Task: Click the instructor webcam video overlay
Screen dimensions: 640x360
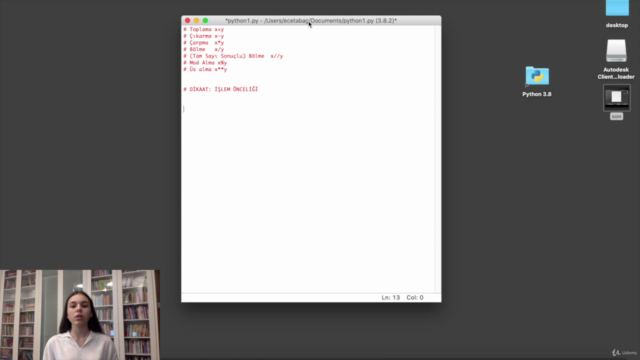Action: [80, 315]
